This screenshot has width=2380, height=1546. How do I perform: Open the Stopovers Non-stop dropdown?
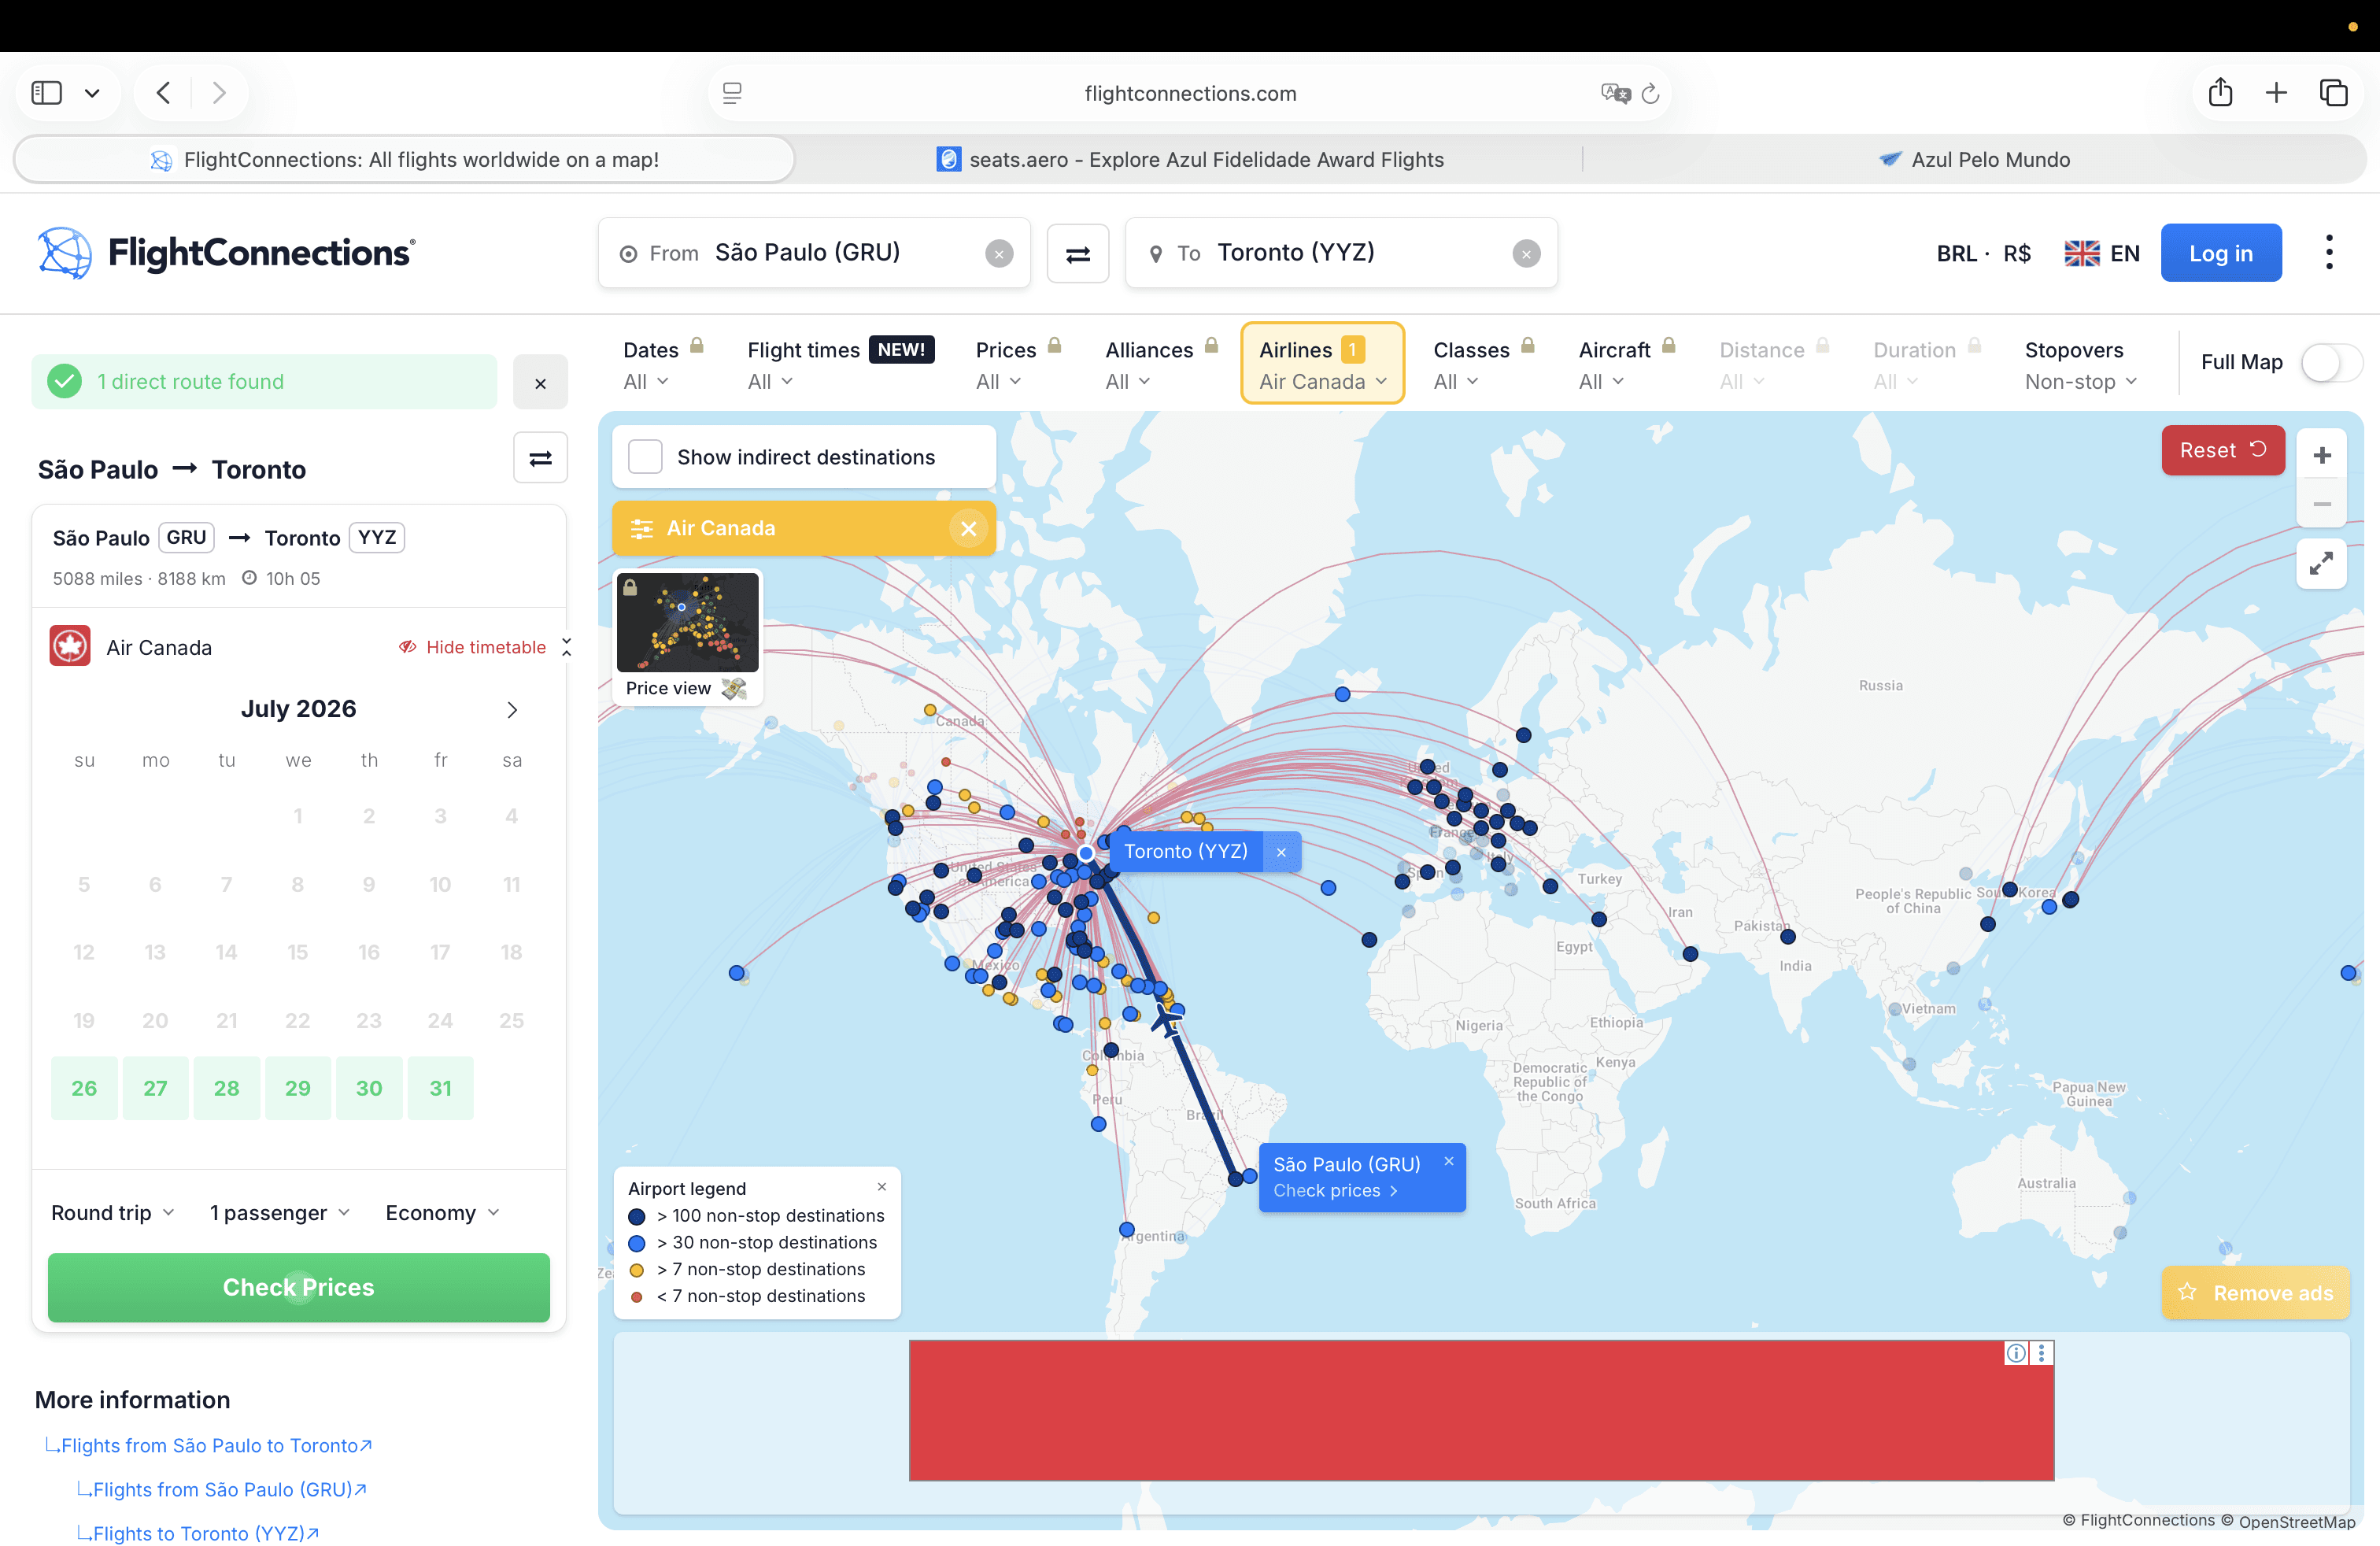point(2082,365)
